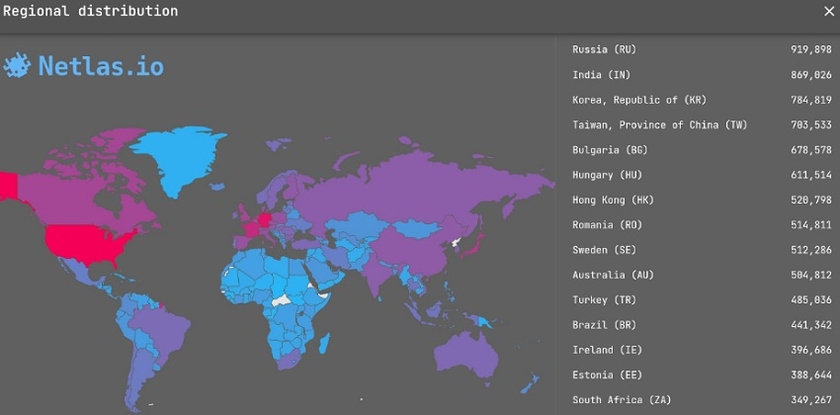
Task: Click the Turkey (TR) row
Action: [x=604, y=300]
